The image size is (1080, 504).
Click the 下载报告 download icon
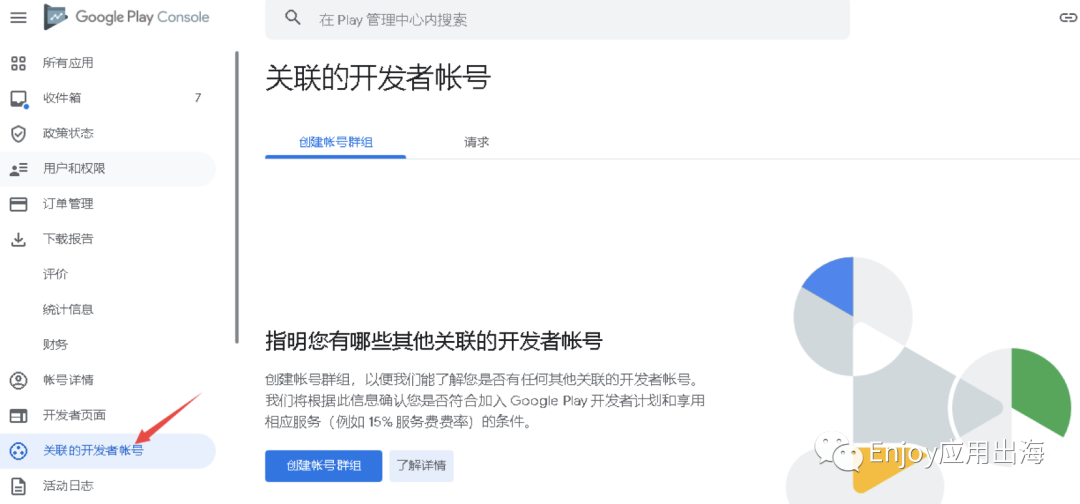[19, 240]
